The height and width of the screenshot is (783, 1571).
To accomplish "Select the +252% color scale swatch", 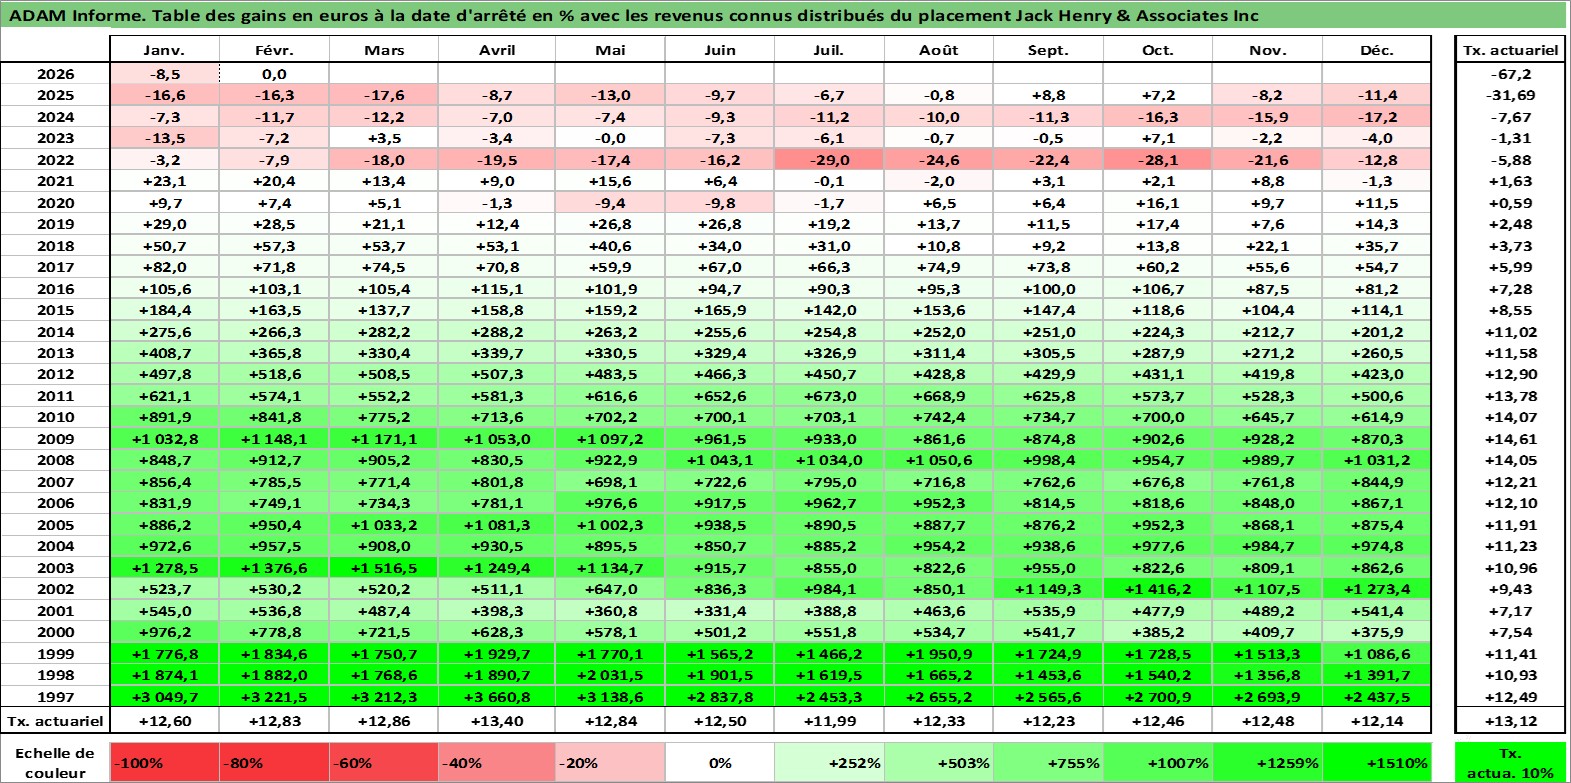I will (x=829, y=762).
